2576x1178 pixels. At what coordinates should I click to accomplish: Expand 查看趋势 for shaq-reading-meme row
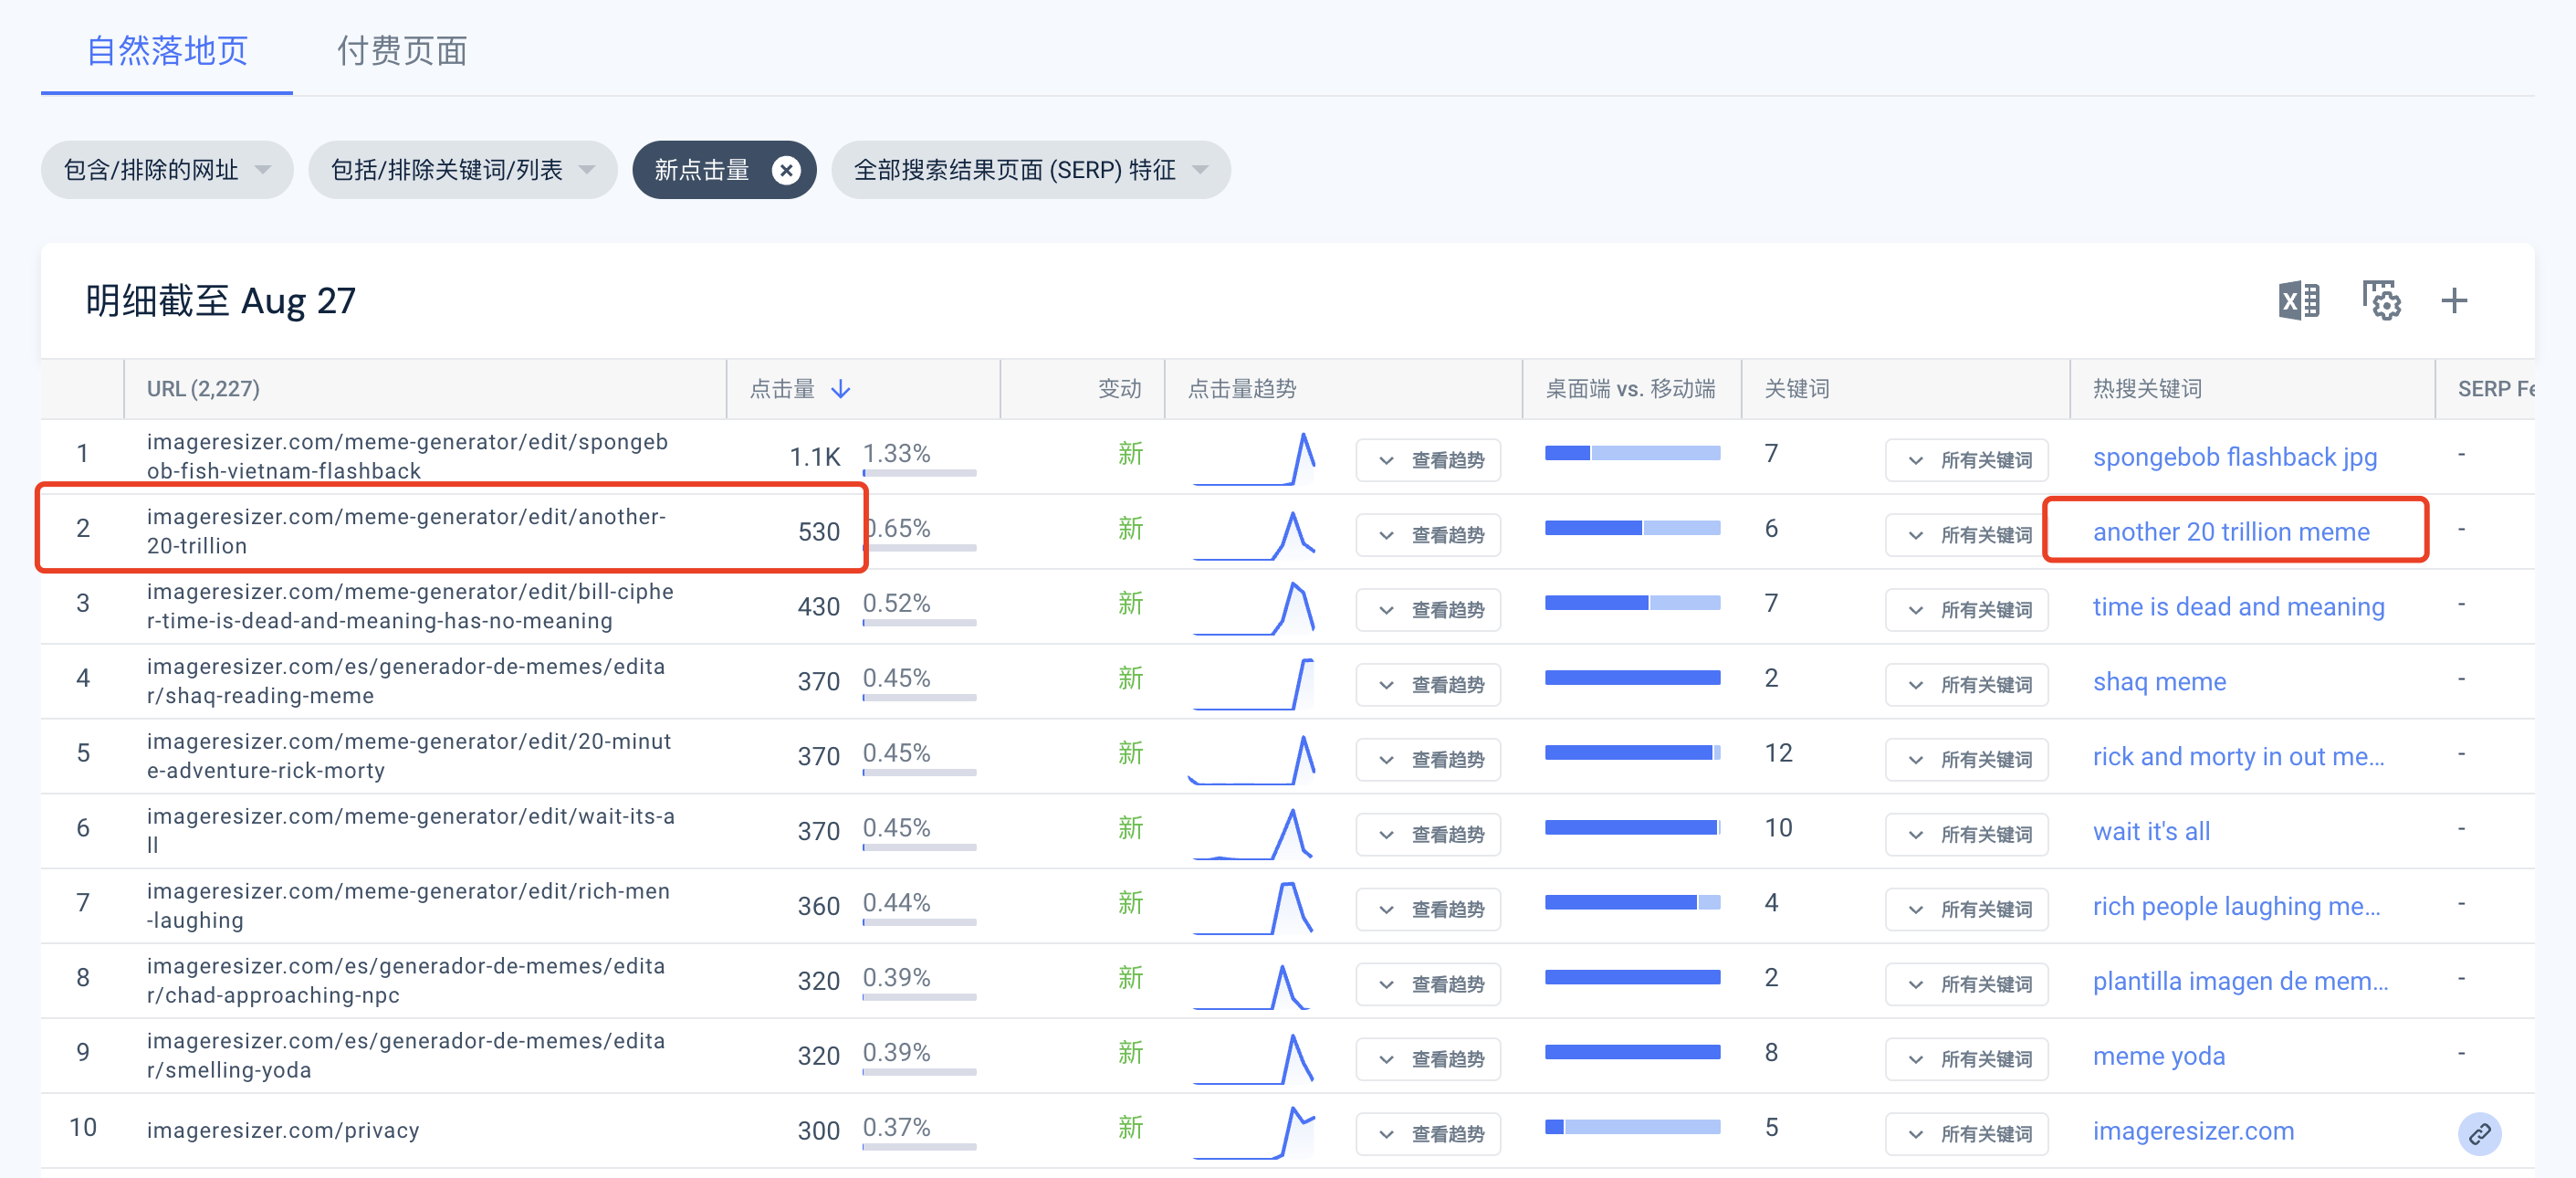pyautogui.click(x=1428, y=685)
